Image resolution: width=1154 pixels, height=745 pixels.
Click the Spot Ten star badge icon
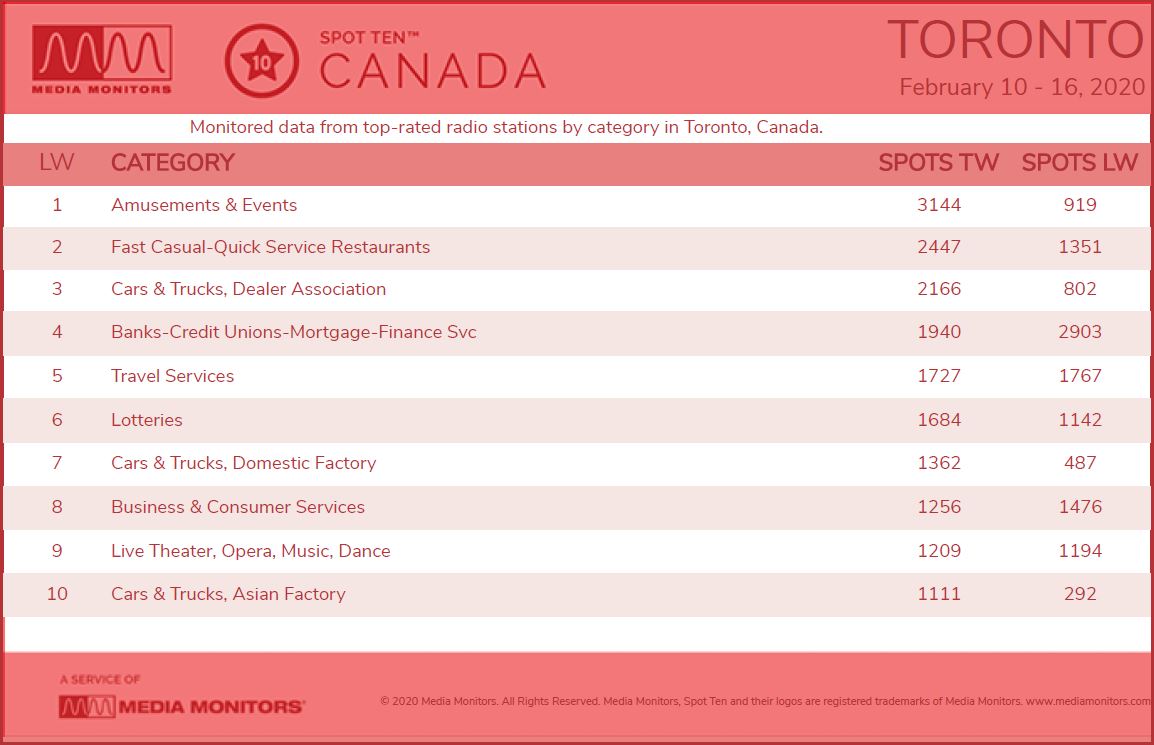point(261,61)
